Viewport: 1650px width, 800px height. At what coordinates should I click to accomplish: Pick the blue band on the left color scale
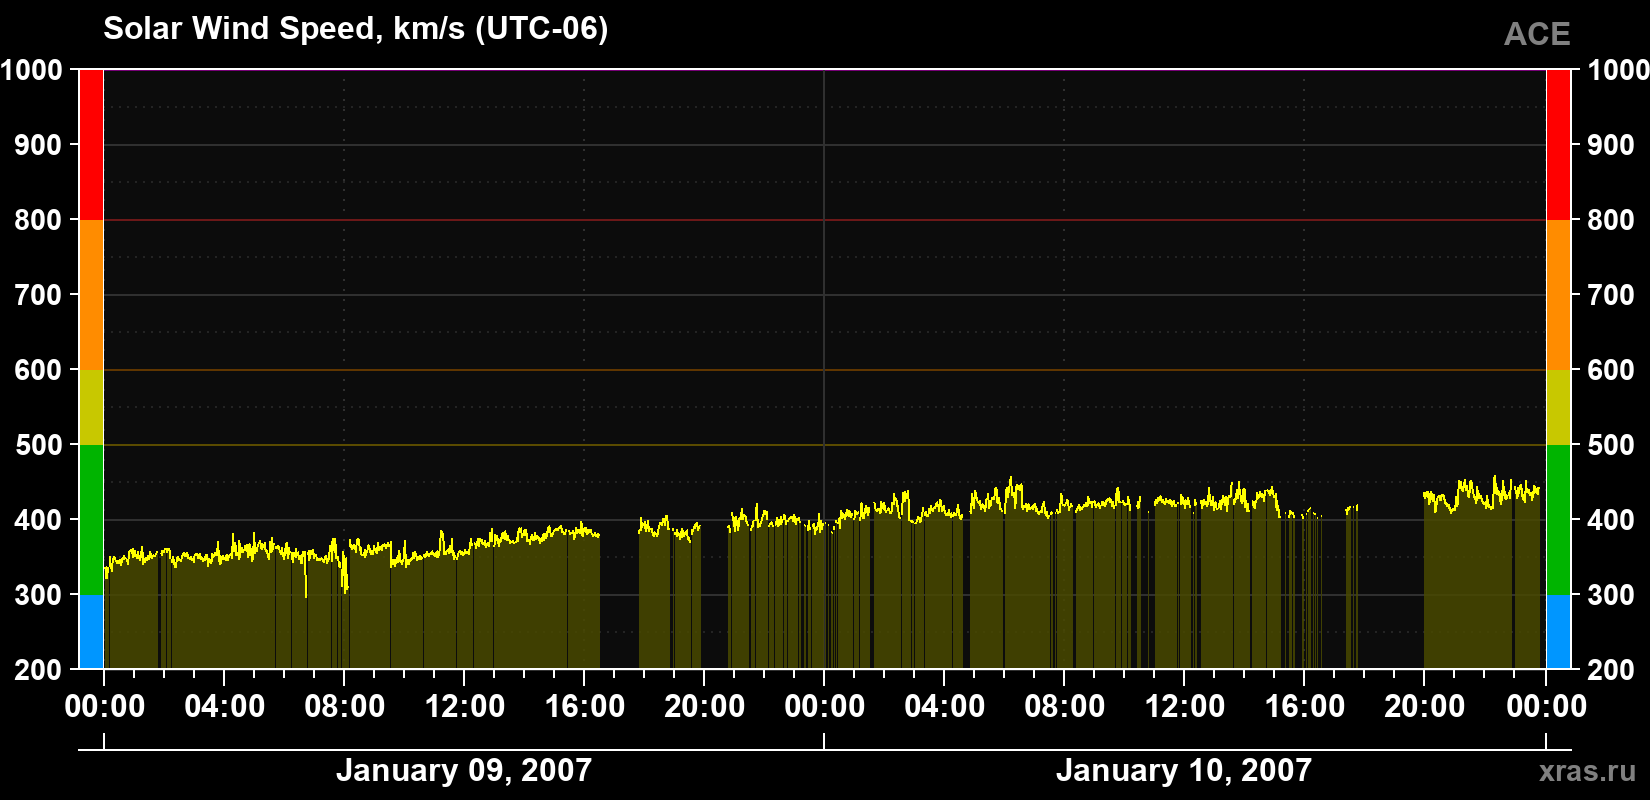coord(91,632)
